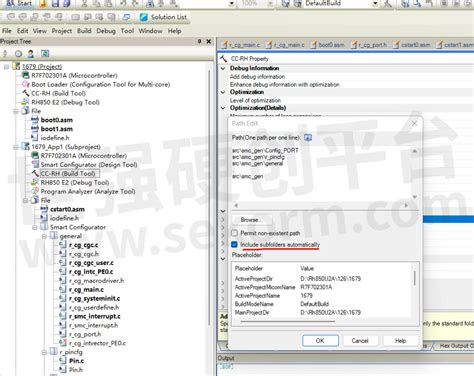Click the RH850 E2 debug tool icon under 1679 project

coord(25,102)
